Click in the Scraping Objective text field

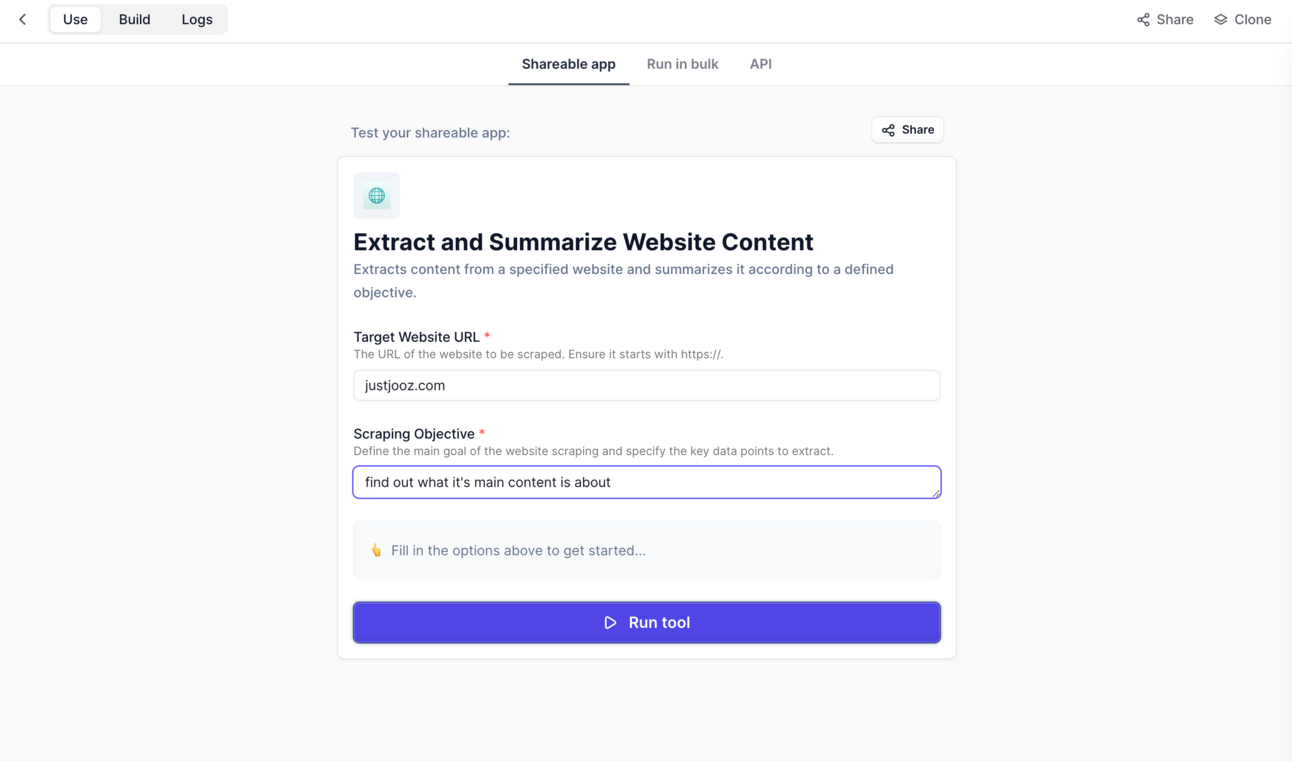point(646,482)
